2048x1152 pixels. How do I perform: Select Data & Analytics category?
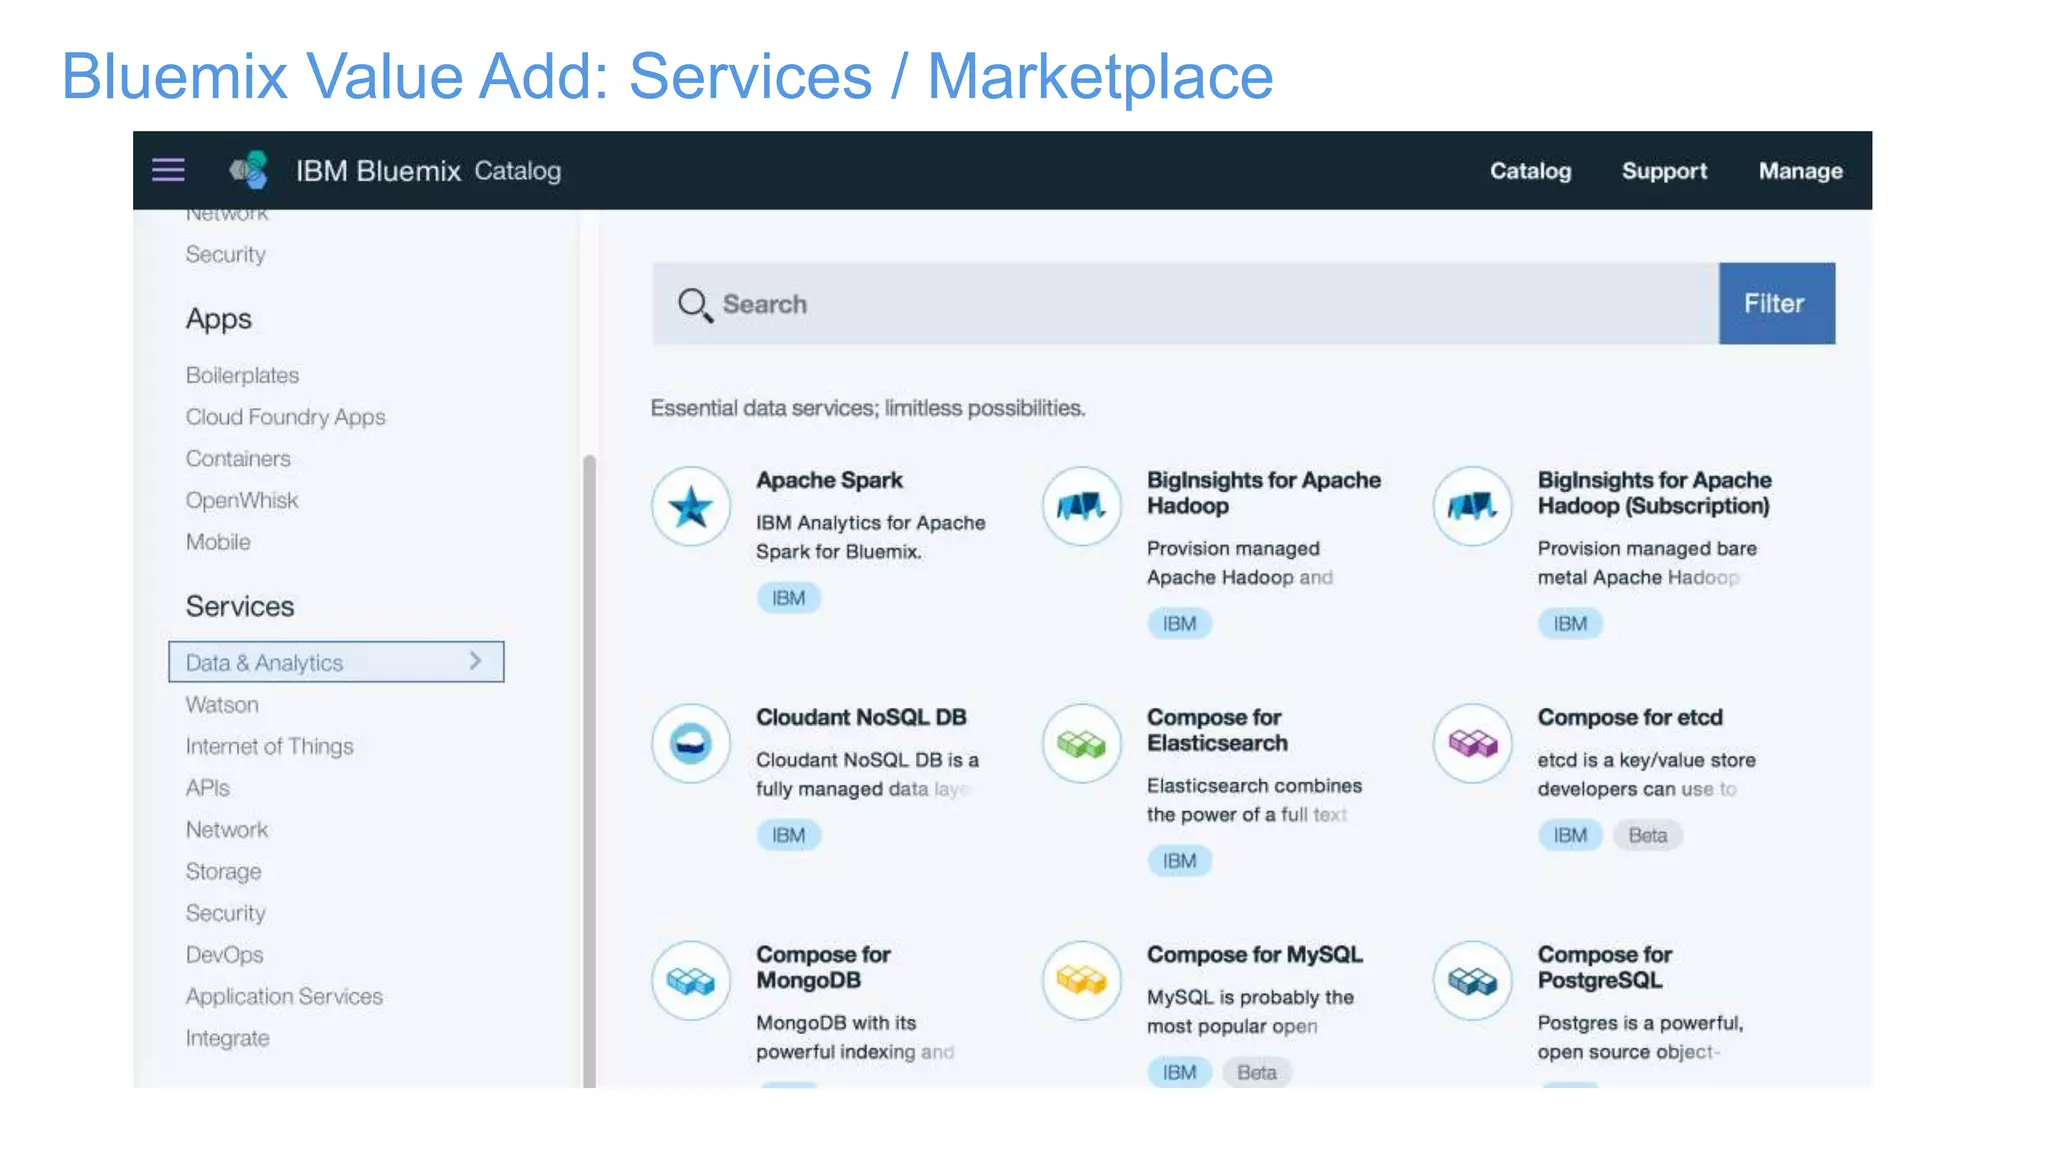point(336,662)
